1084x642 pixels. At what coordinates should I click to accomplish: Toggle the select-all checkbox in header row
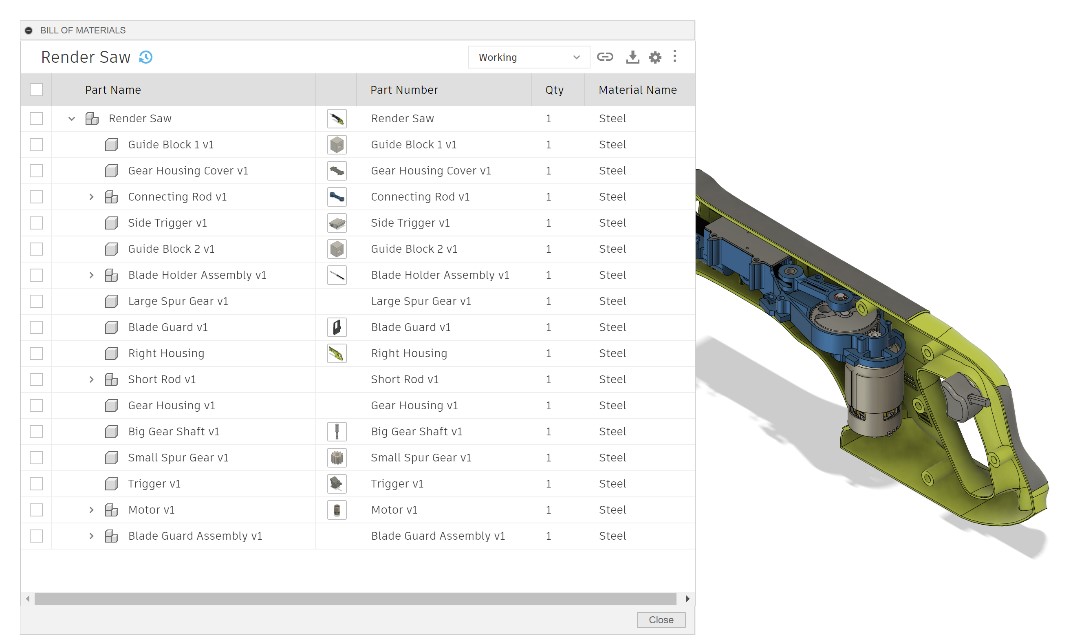click(x=37, y=90)
